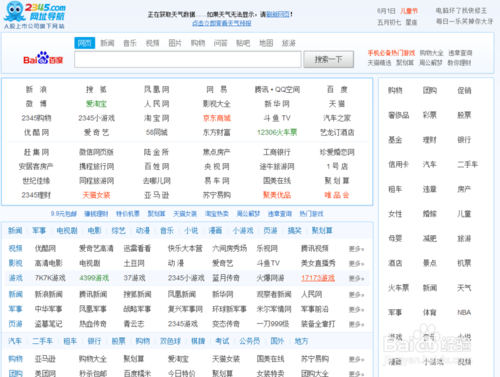Click the 彩票 sidebar category
500x377 pixels.
click(x=430, y=115)
